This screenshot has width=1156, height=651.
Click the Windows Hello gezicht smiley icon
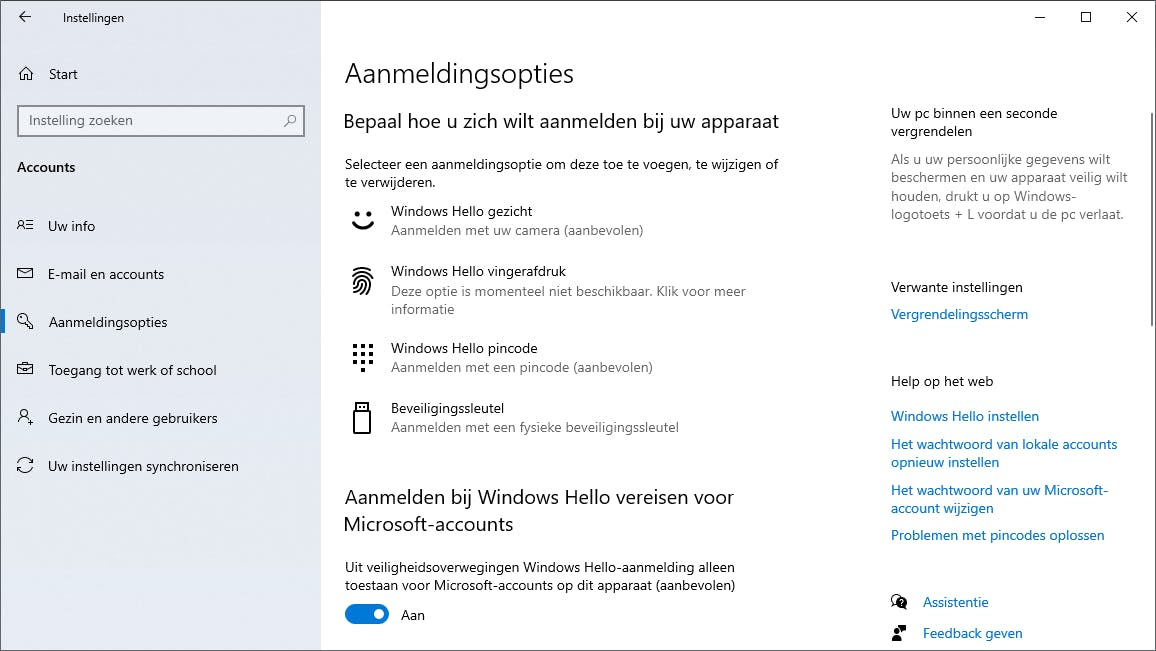(x=362, y=220)
